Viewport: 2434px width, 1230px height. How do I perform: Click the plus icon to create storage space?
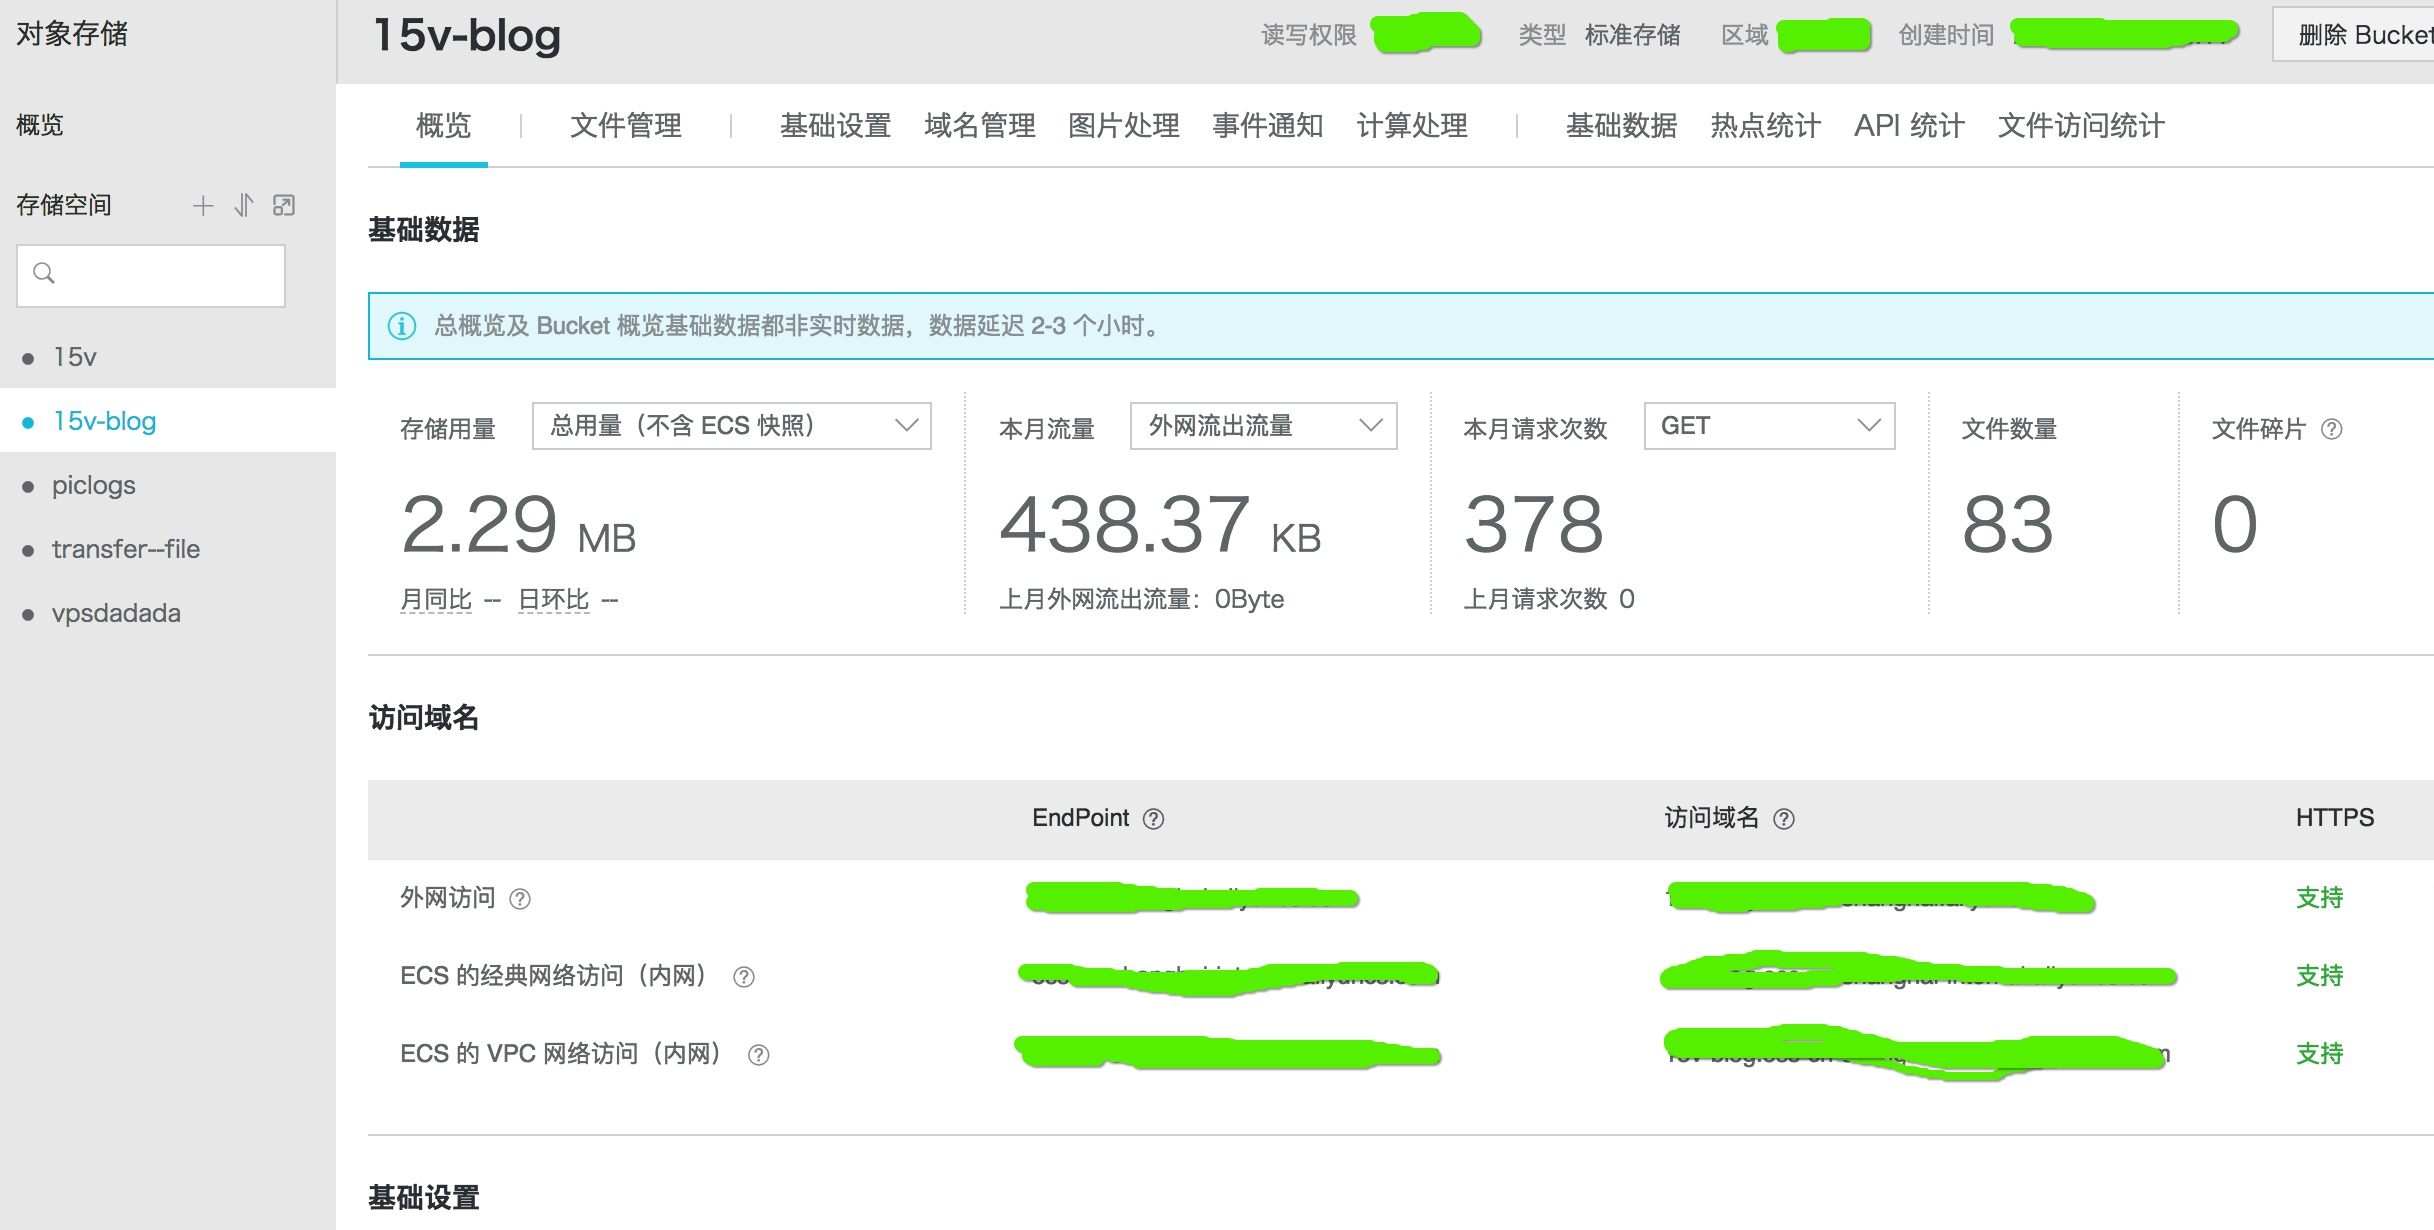[x=203, y=206]
